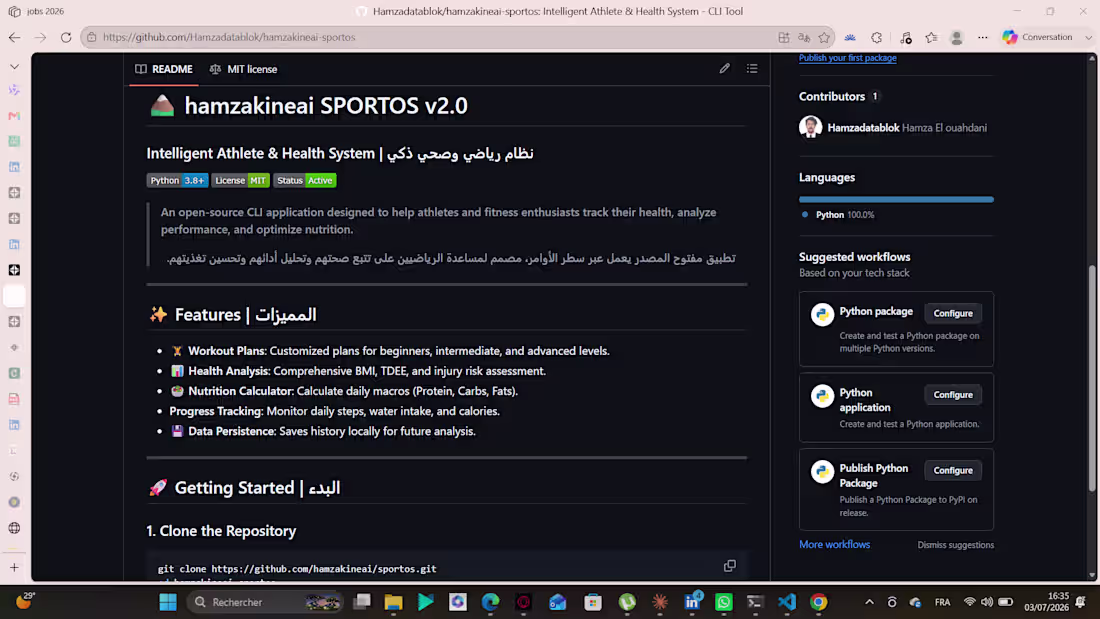Open the Windows Start menu
1100x619 pixels.
[x=168, y=602]
